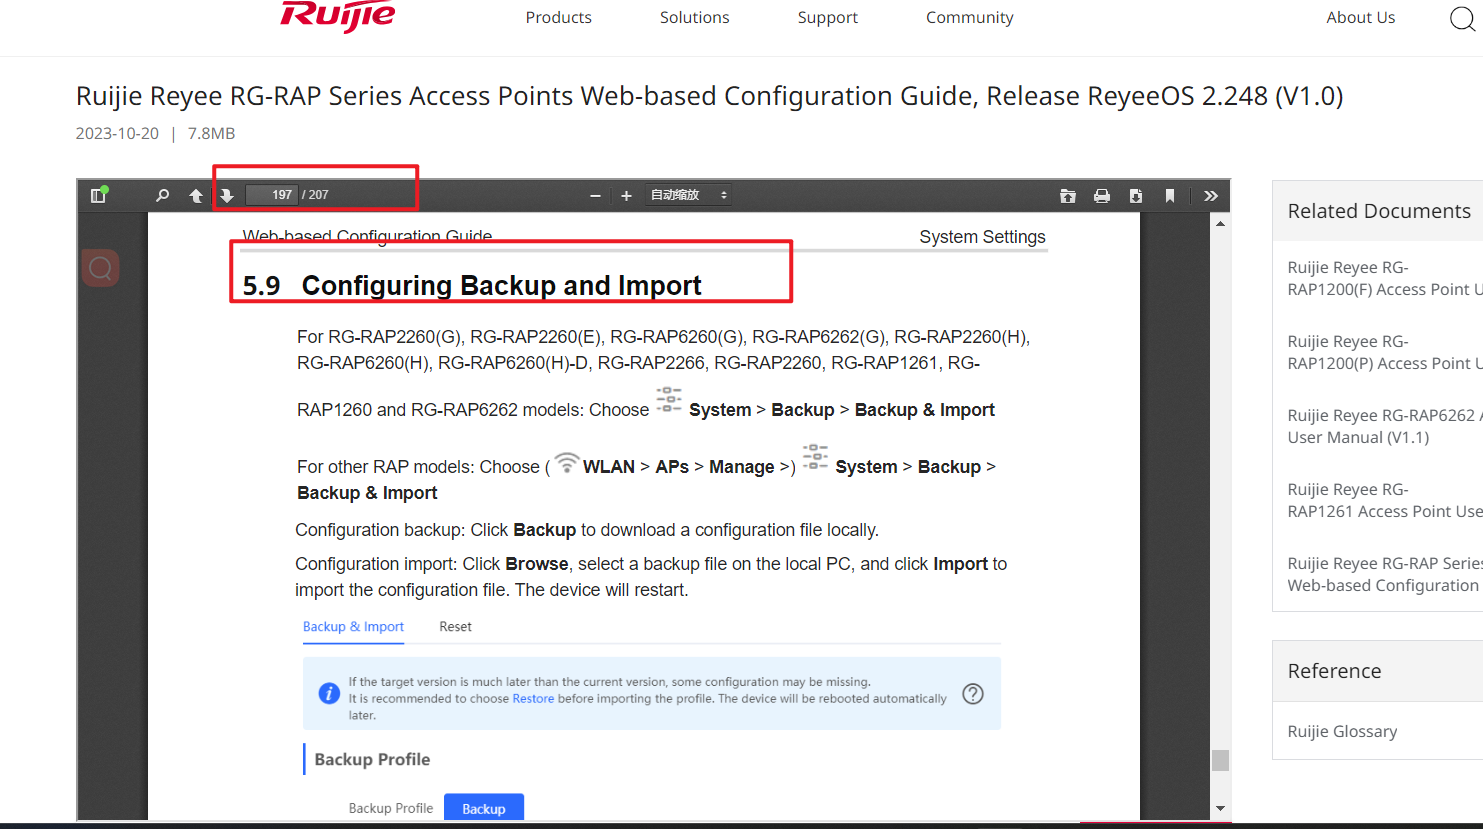Click the WLAN wifi icon
1483x829 pixels.
point(567,462)
